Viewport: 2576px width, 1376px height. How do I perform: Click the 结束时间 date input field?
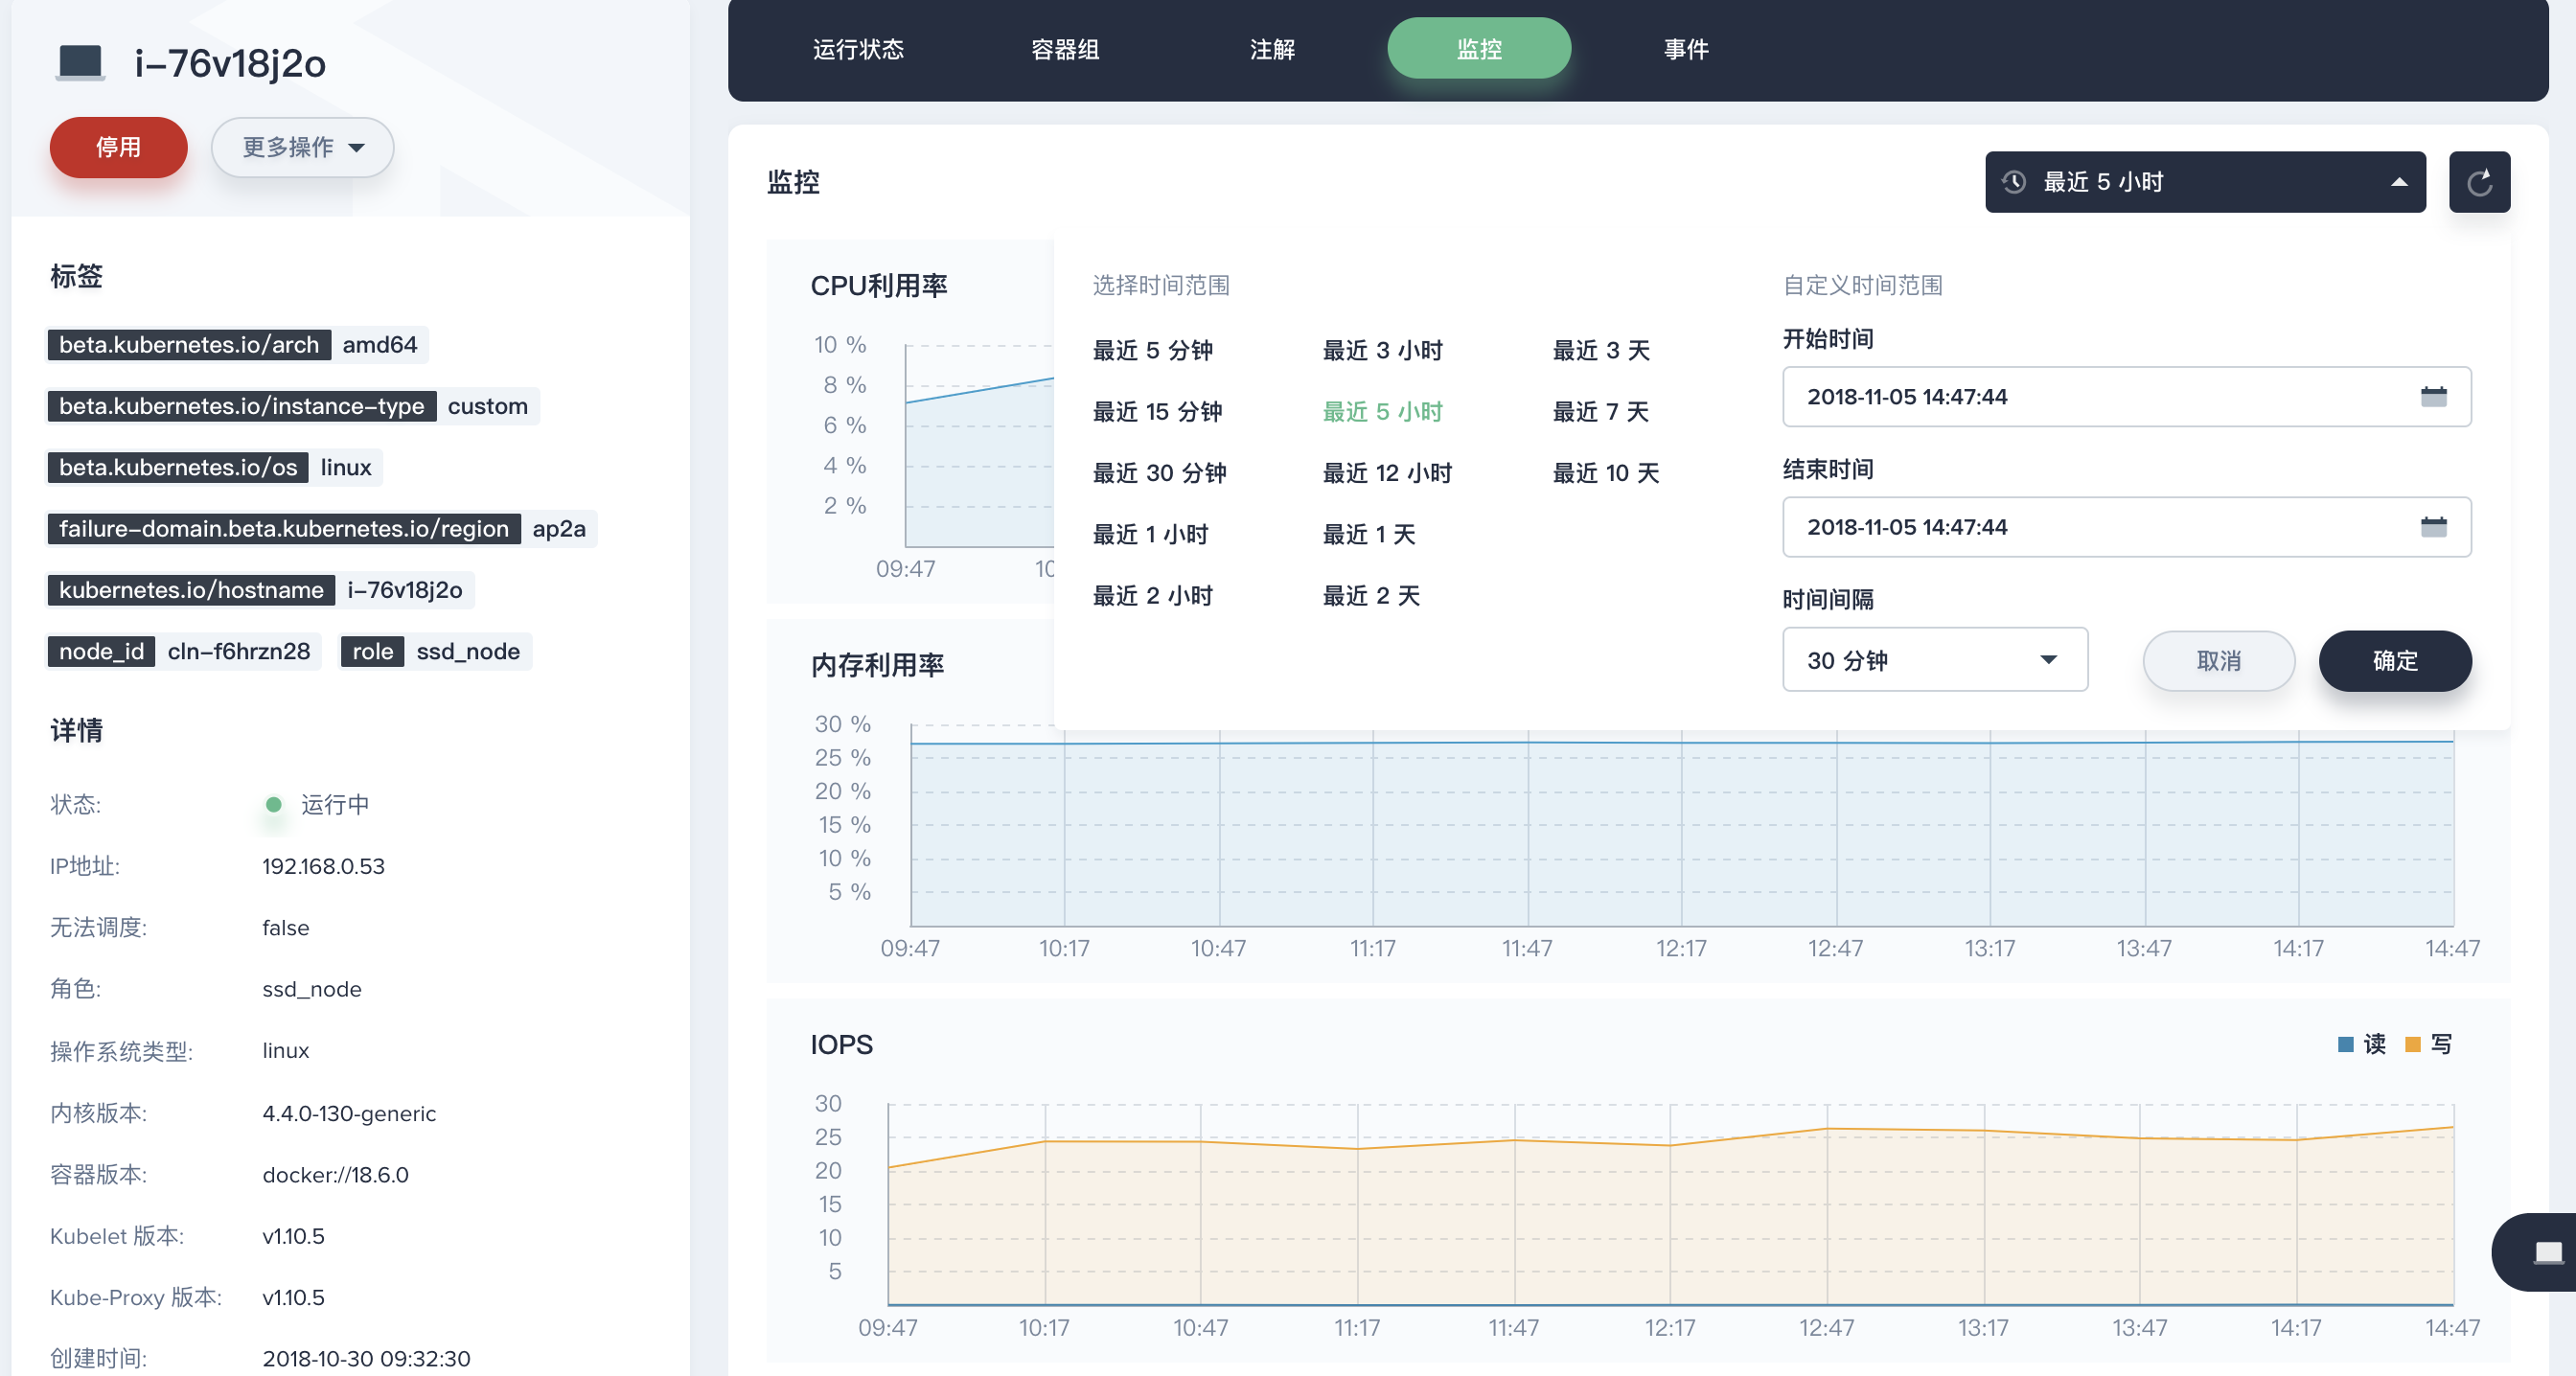(2126, 526)
